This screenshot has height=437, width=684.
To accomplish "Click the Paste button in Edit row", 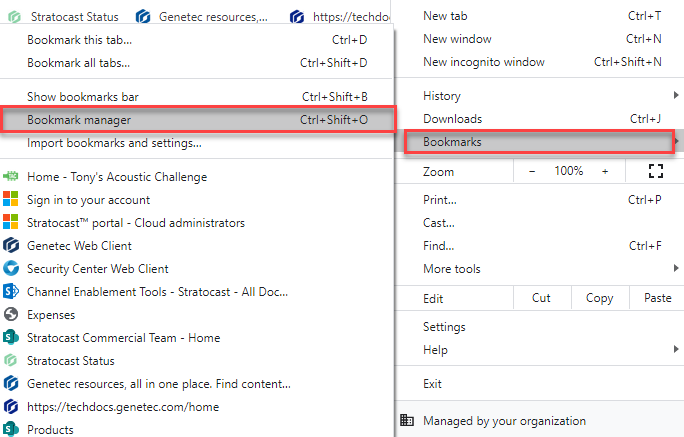I will [657, 298].
